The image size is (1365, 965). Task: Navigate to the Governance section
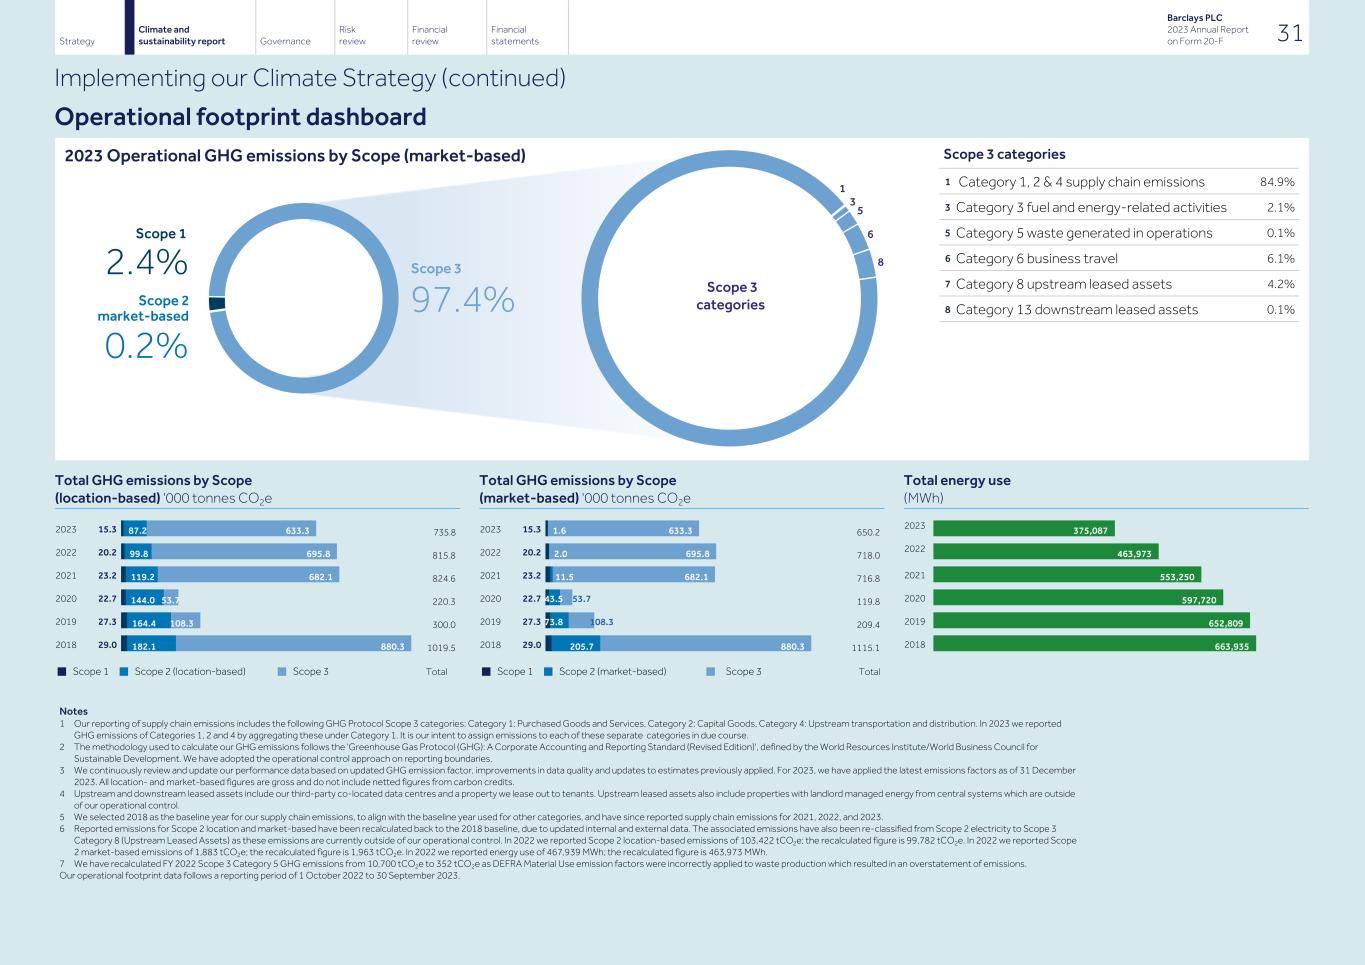(x=285, y=40)
